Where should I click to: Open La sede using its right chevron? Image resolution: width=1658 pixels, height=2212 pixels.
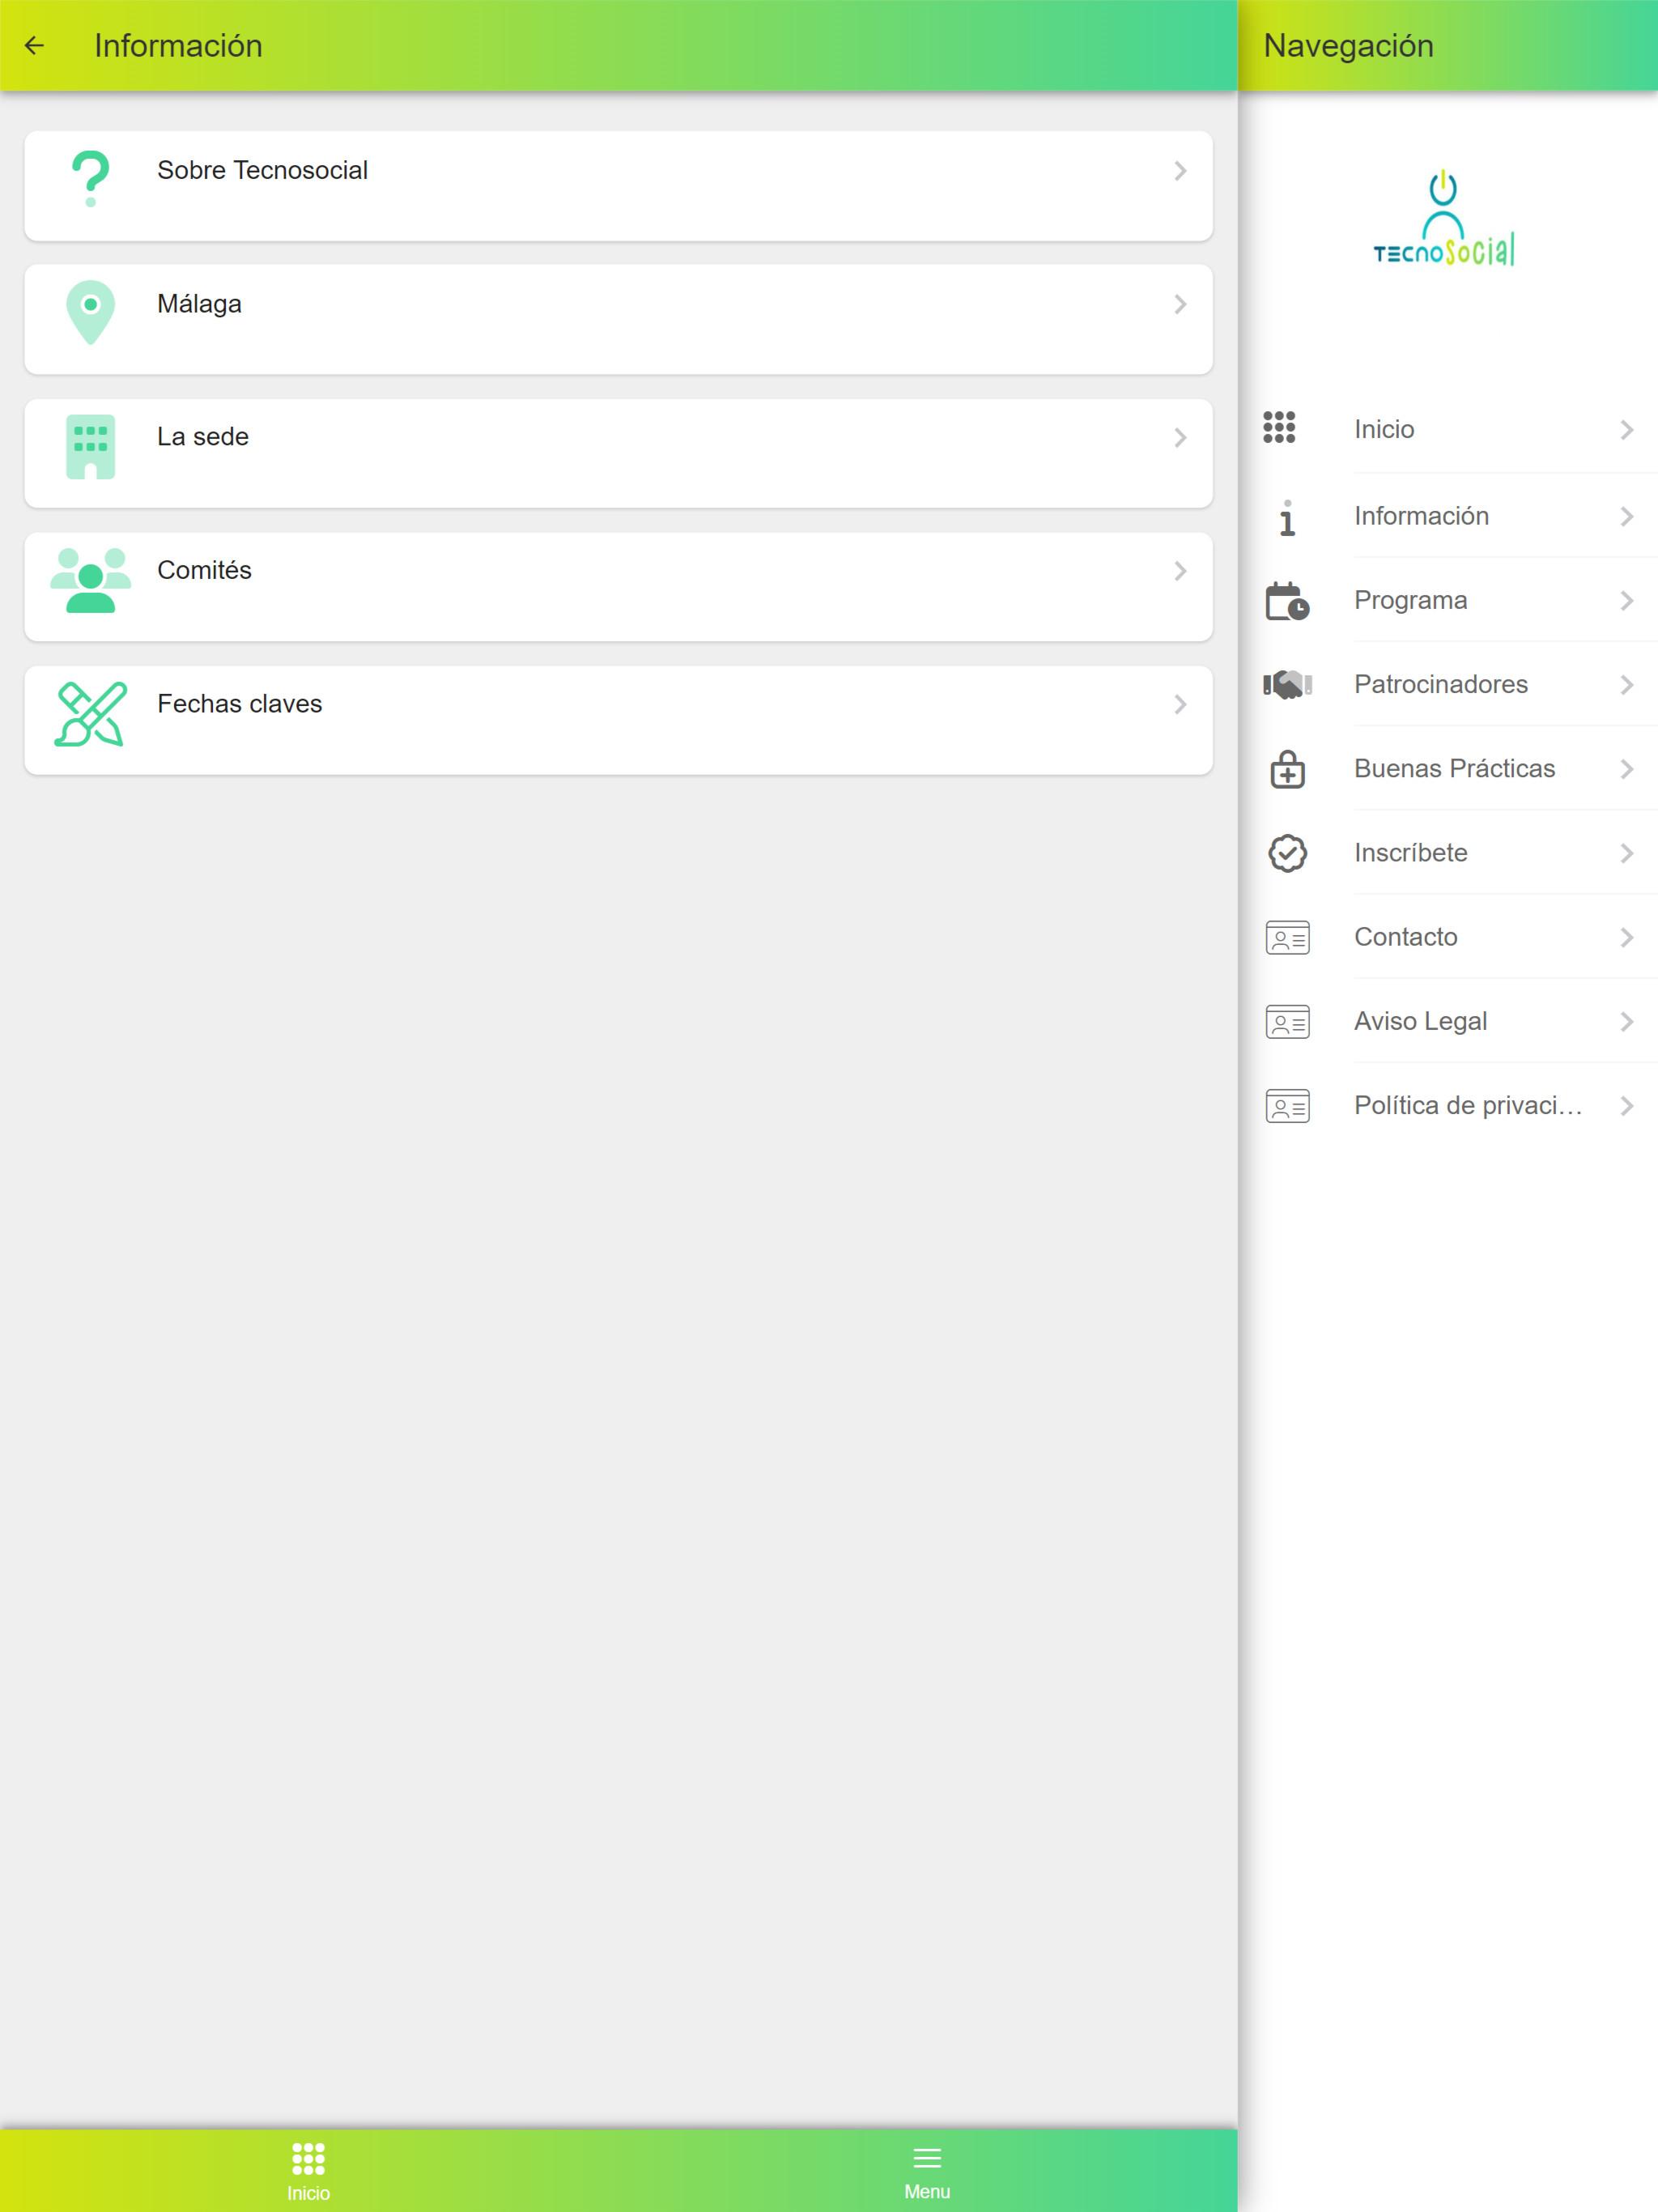[x=1180, y=438]
